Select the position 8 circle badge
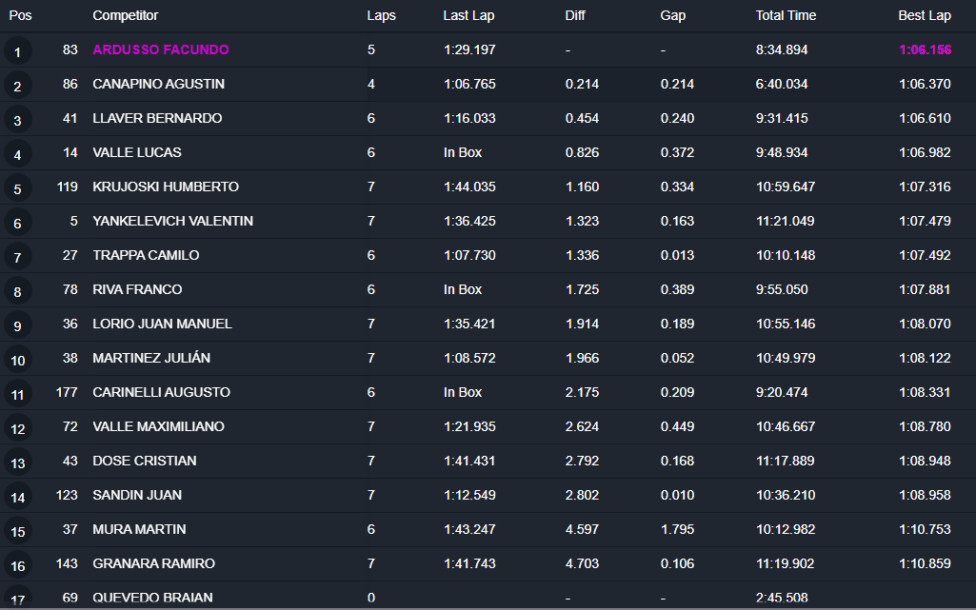This screenshot has height=610, width=976. 17,292
